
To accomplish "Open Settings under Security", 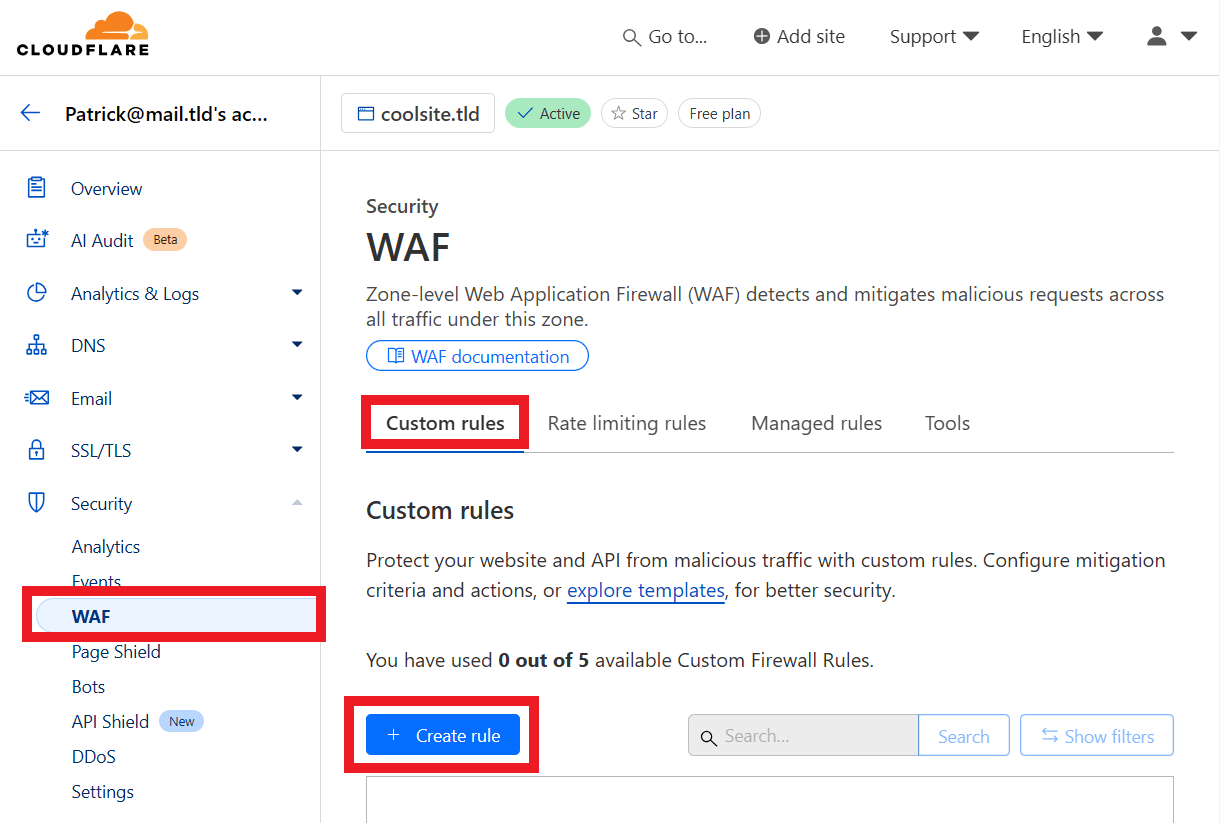I will coord(103,791).
